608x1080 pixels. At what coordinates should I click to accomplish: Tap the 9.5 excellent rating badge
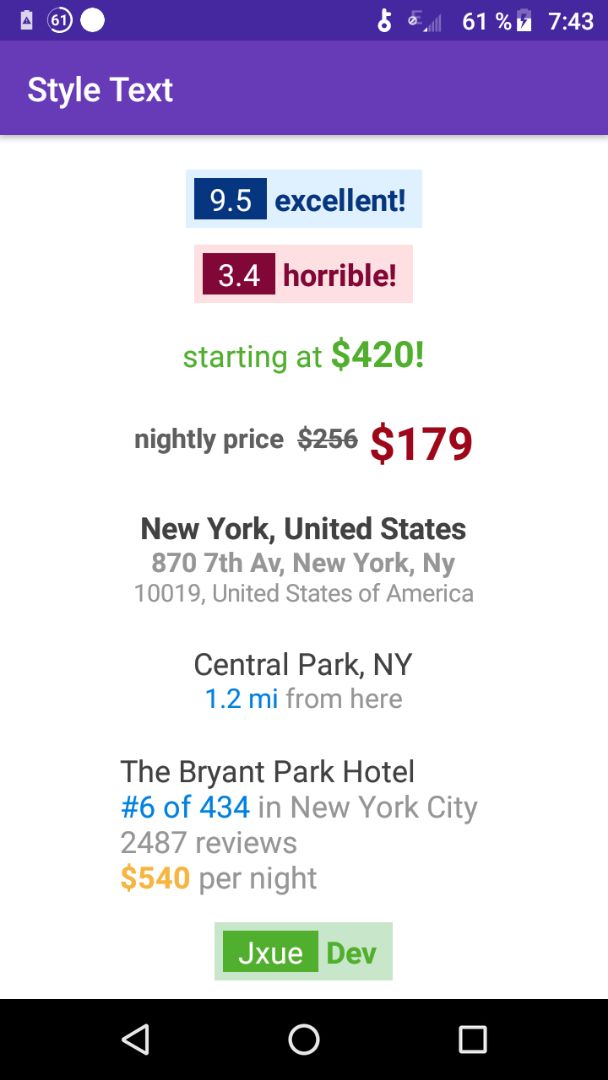[x=303, y=200]
